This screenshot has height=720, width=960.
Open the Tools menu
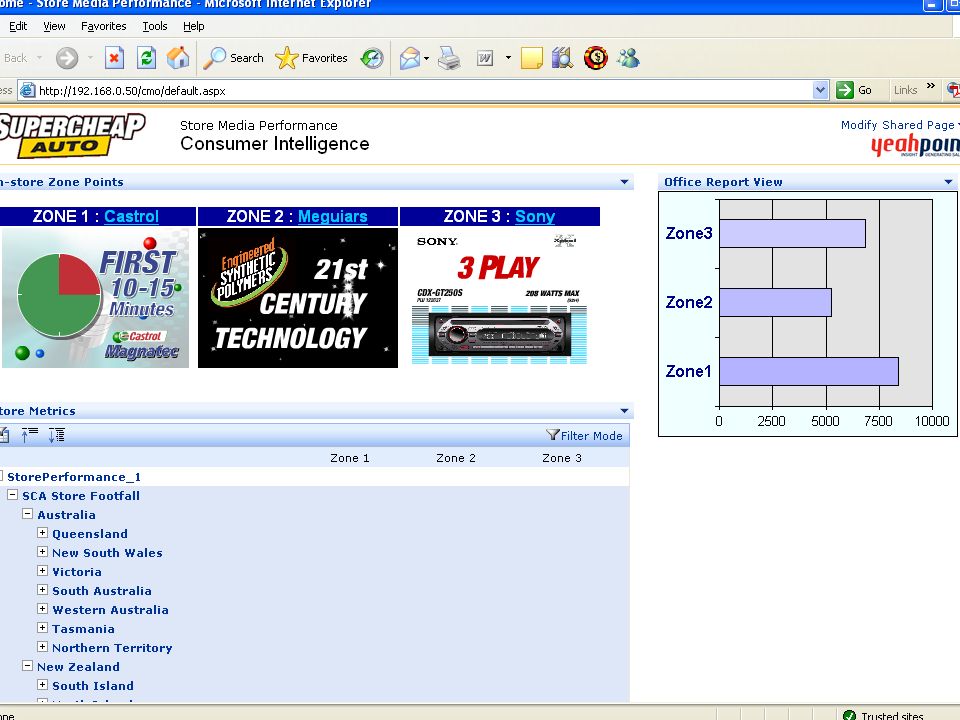pos(155,26)
